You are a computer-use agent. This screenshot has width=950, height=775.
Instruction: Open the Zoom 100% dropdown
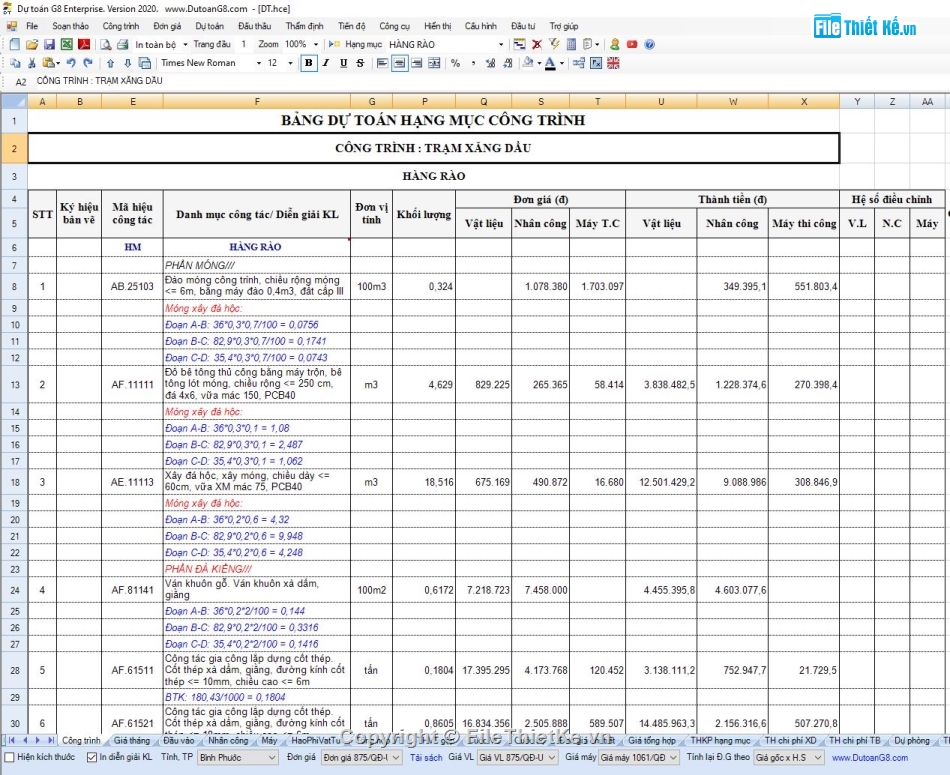[316, 44]
